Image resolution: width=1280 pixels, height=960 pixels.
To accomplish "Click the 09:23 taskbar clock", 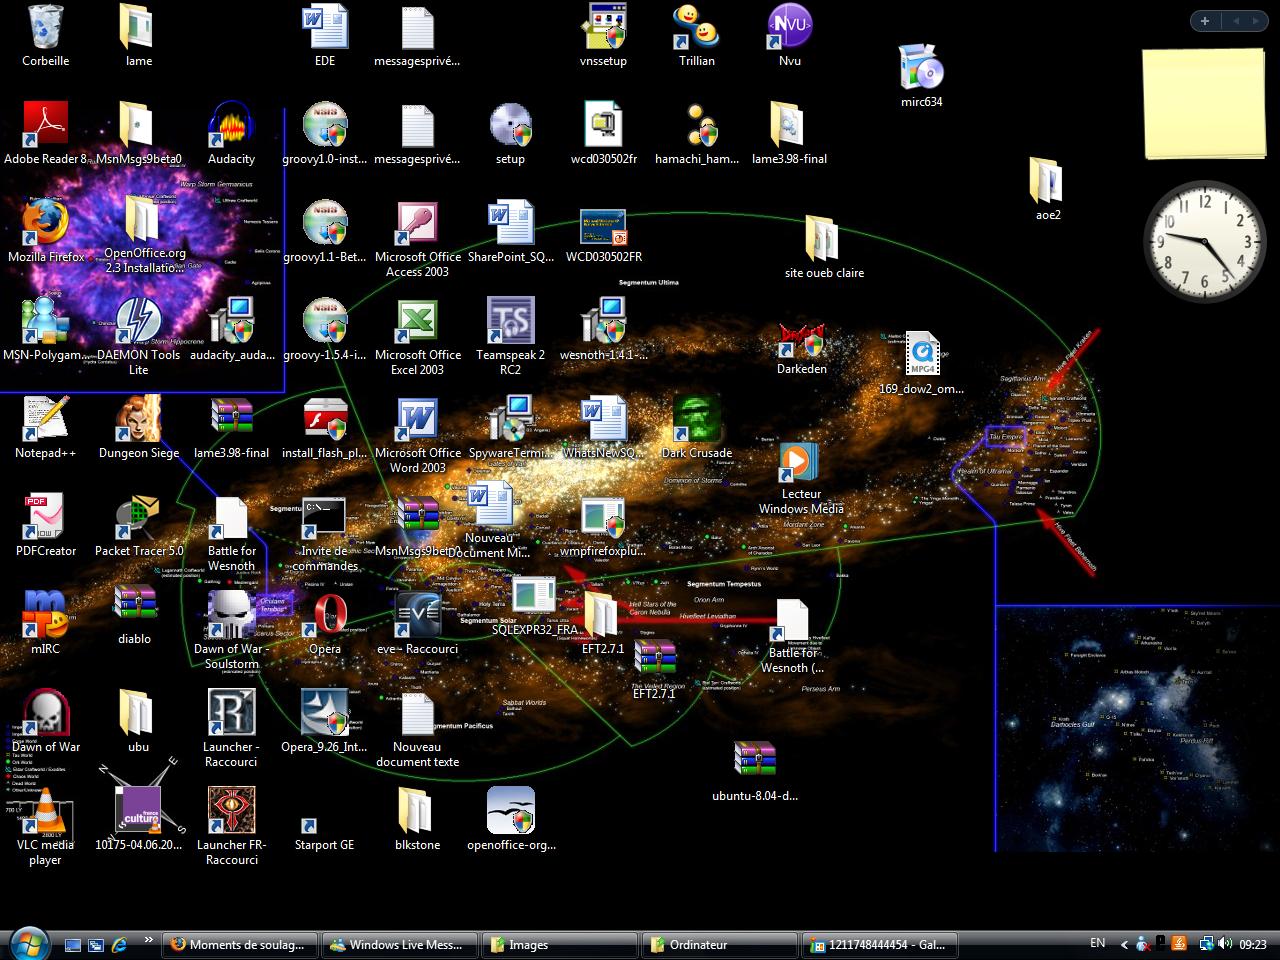I will [1253, 944].
